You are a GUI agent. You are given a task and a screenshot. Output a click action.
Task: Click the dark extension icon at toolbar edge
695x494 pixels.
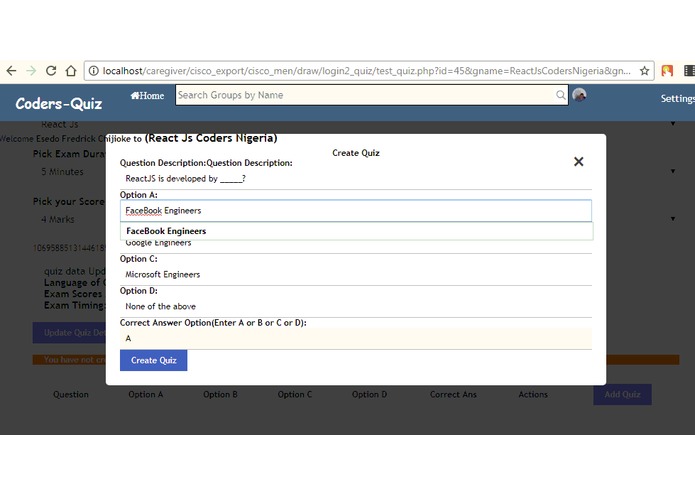pos(690,71)
